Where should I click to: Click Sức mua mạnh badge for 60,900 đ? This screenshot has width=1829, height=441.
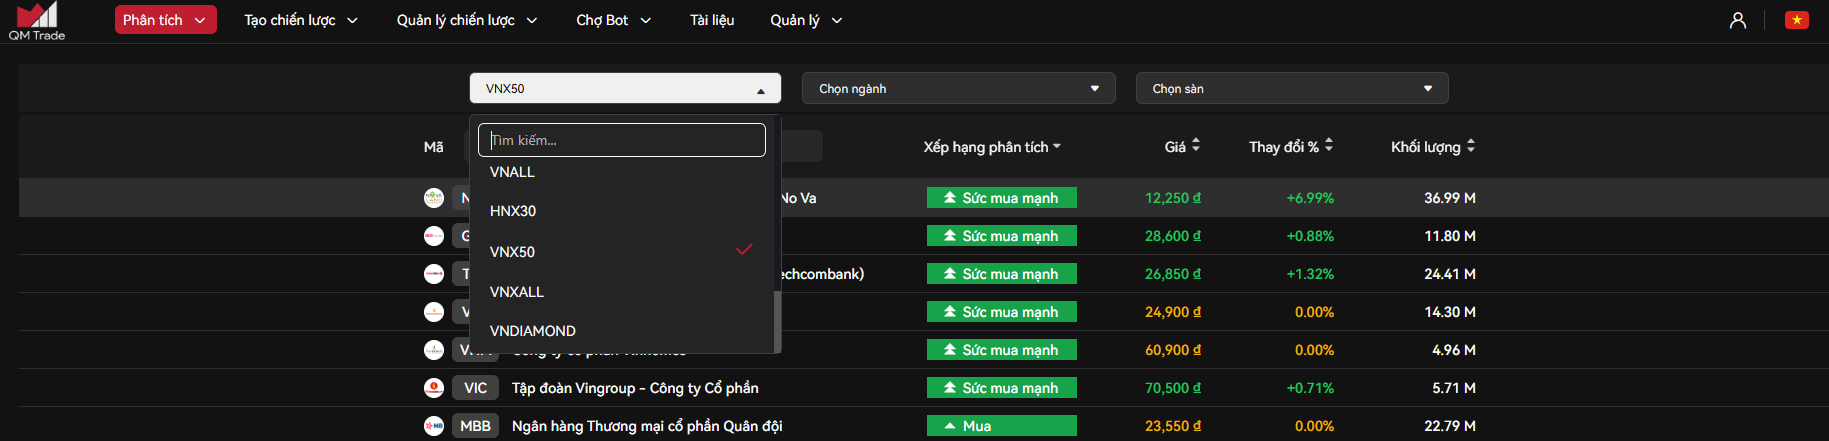(x=1002, y=350)
